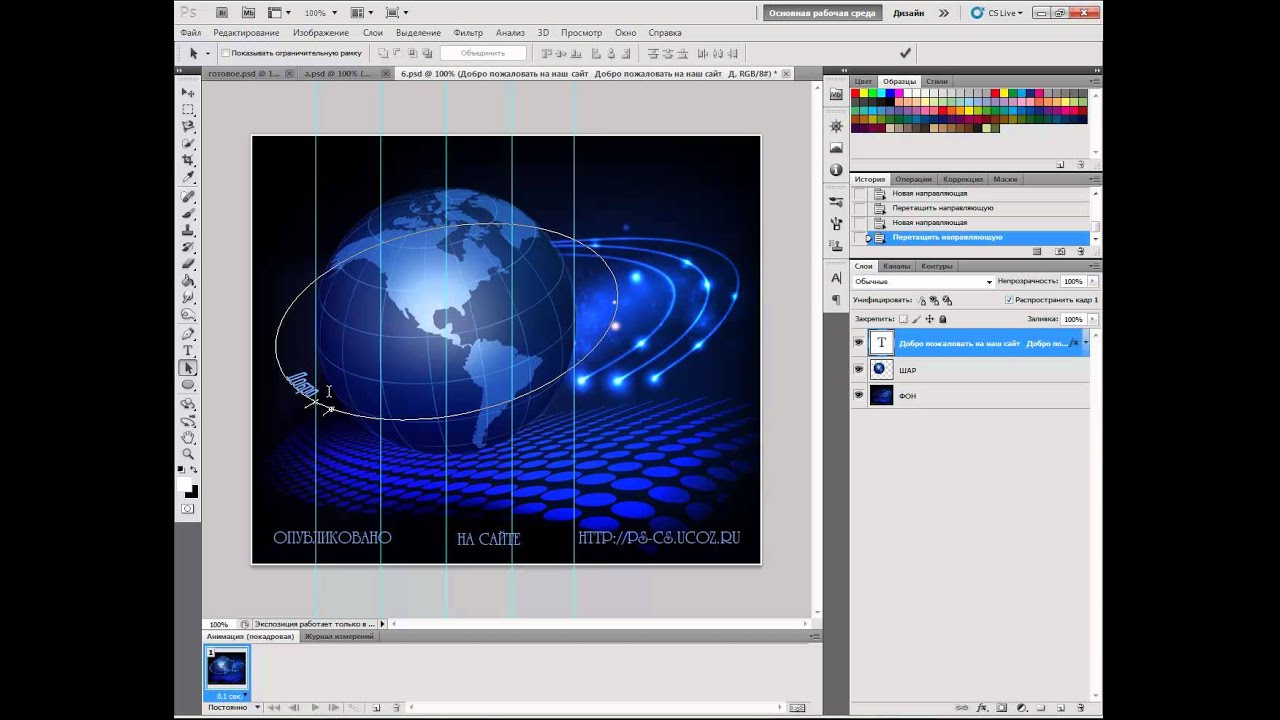Expand the workspace chevron list
Viewport: 1280px width, 720px height.
tap(944, 13)
